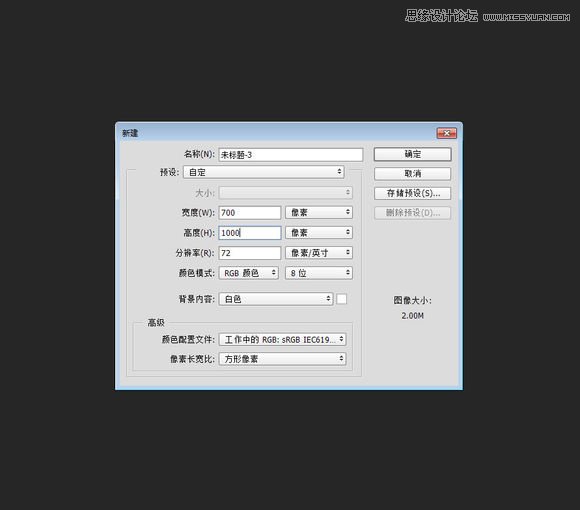The height and width of the screenshot is (510, 580).
Task: Open the 颜色模式 dropdown showing RGB 颜色
Action: 249,273
